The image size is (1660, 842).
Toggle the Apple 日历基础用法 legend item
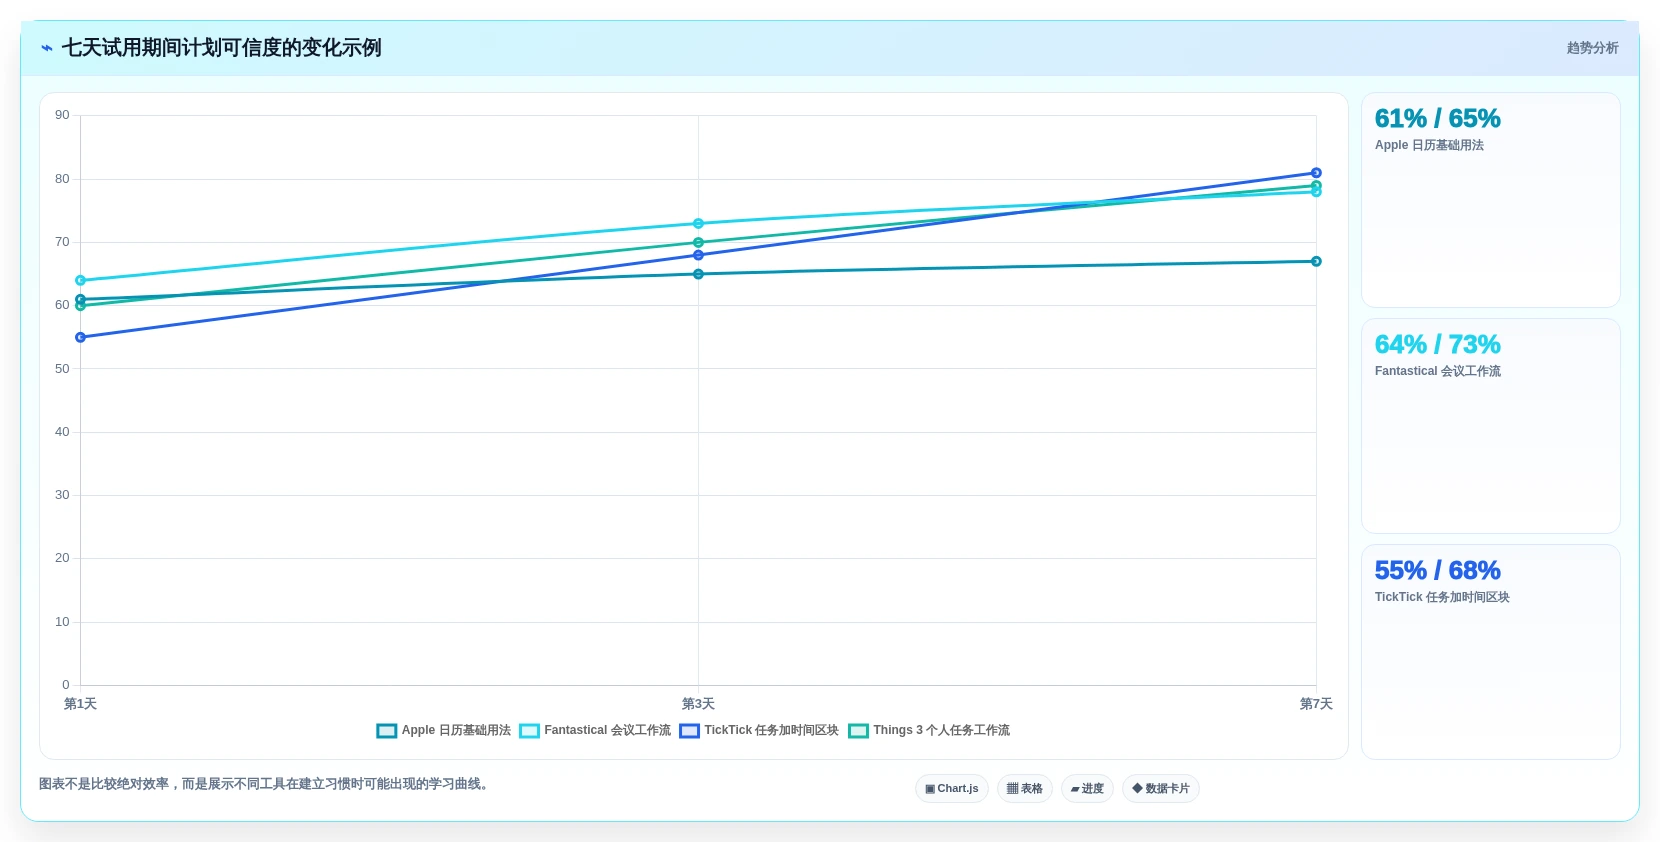[x=443, y=730]
